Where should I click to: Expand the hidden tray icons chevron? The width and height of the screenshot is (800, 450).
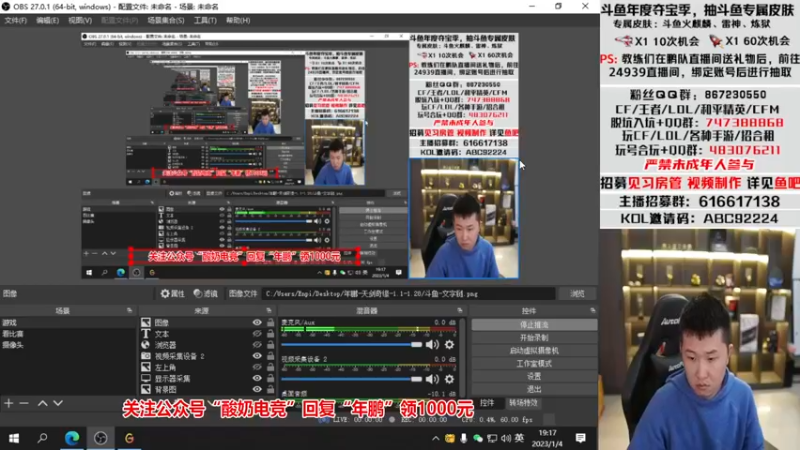pos(435,439)
